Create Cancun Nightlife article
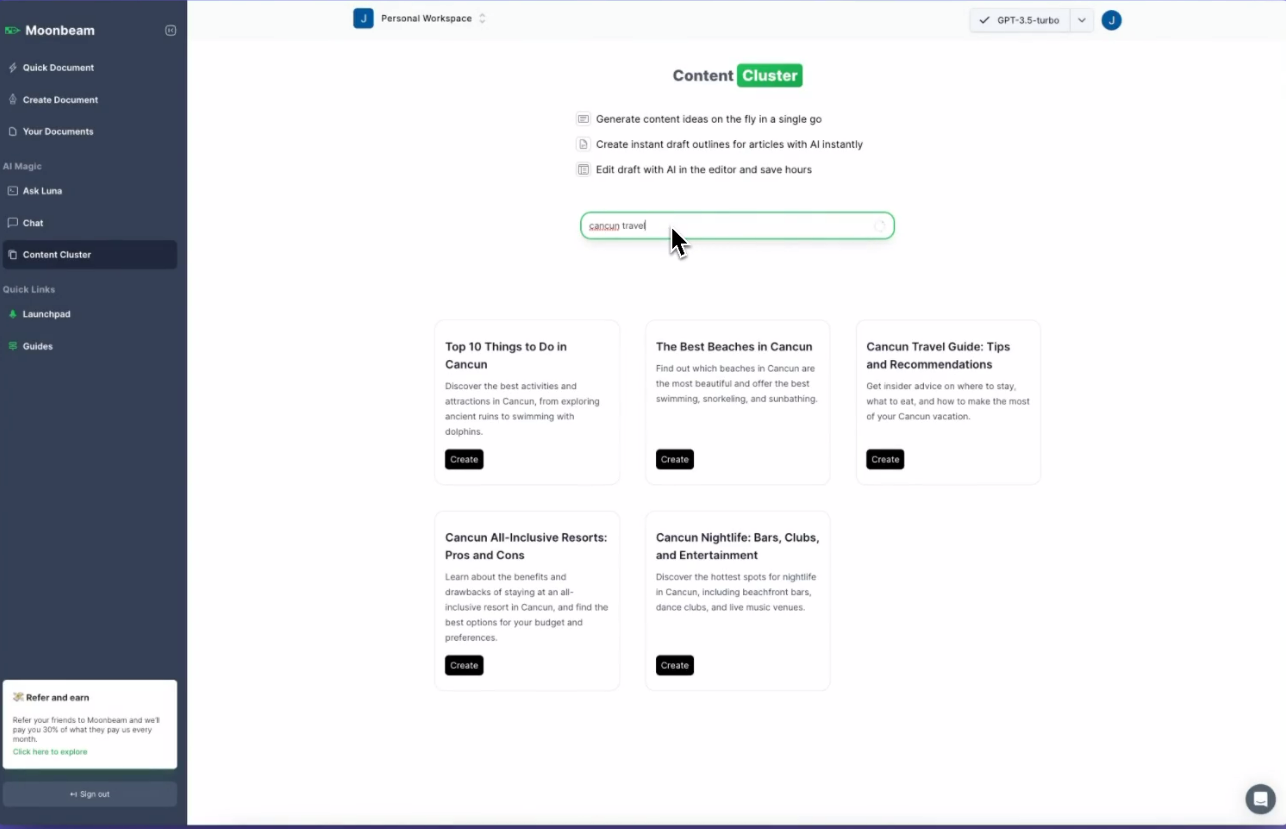 (675, 665)
